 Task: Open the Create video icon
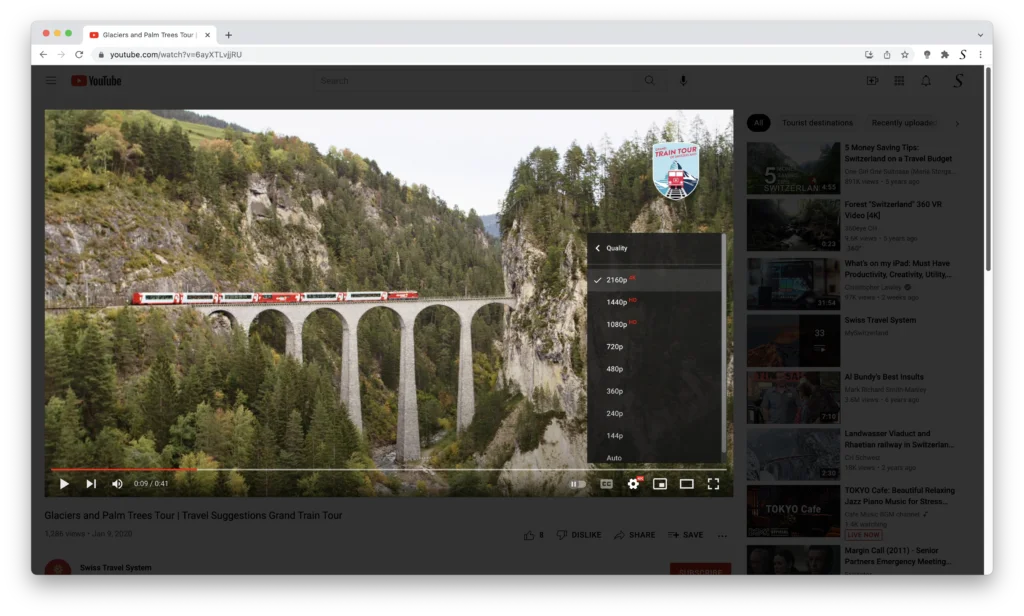[x=872, y=81]
